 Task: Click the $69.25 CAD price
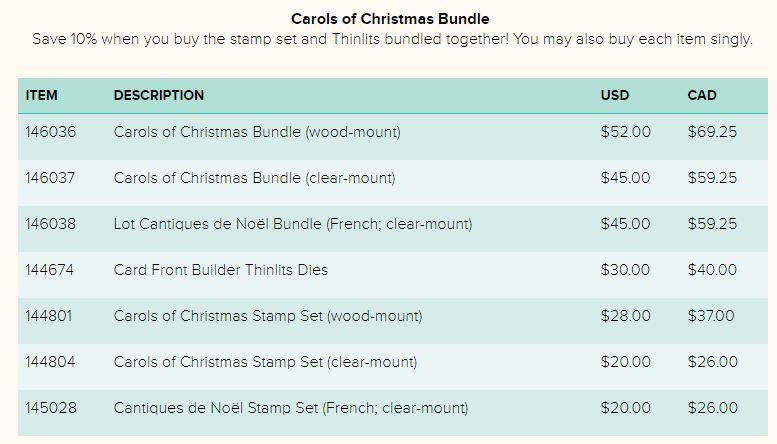712,132
